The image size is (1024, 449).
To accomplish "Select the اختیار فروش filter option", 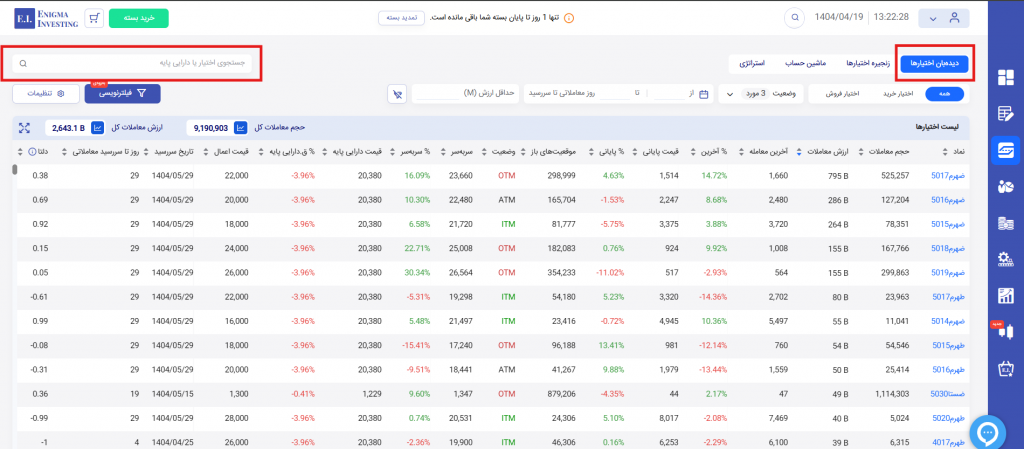I will (x=843, y=94).
